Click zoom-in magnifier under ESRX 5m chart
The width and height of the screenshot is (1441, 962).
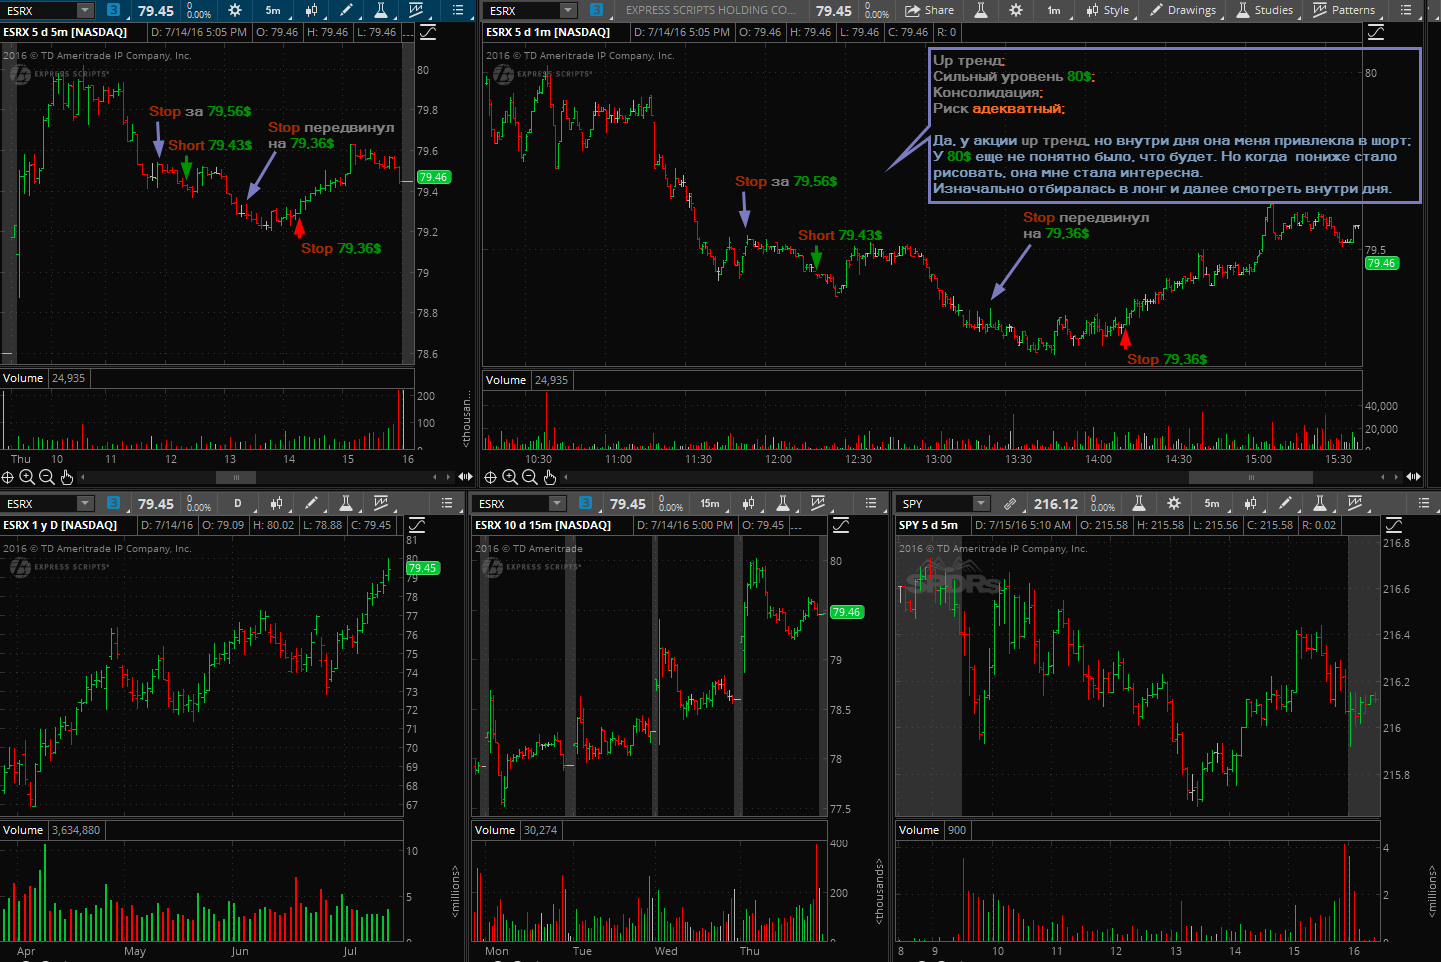click(27, 477)
